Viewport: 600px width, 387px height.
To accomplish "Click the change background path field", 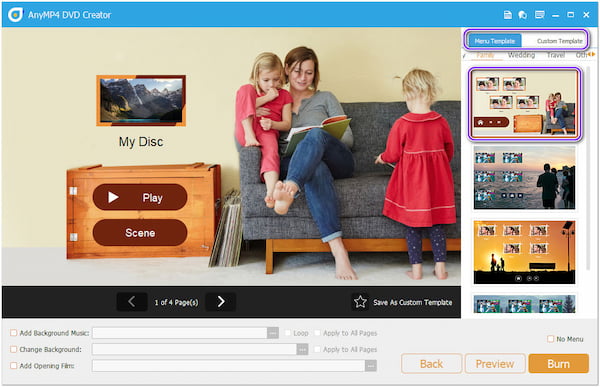I will (194, 349).
